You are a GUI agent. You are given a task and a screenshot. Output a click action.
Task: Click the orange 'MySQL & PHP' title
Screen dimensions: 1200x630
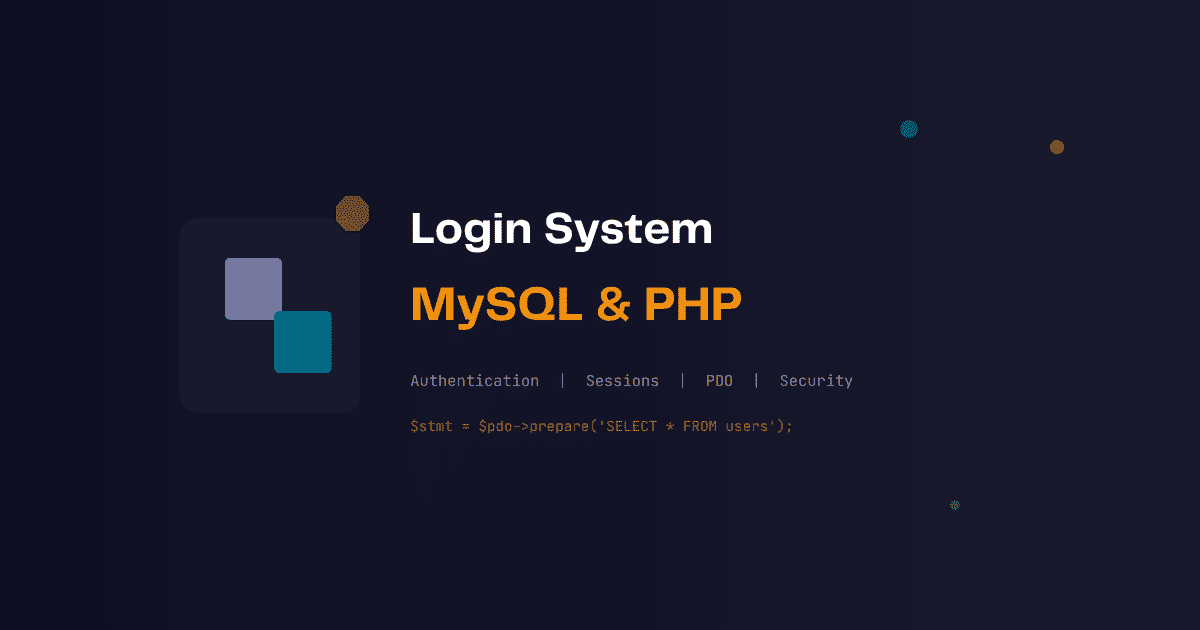pos(576,305)
